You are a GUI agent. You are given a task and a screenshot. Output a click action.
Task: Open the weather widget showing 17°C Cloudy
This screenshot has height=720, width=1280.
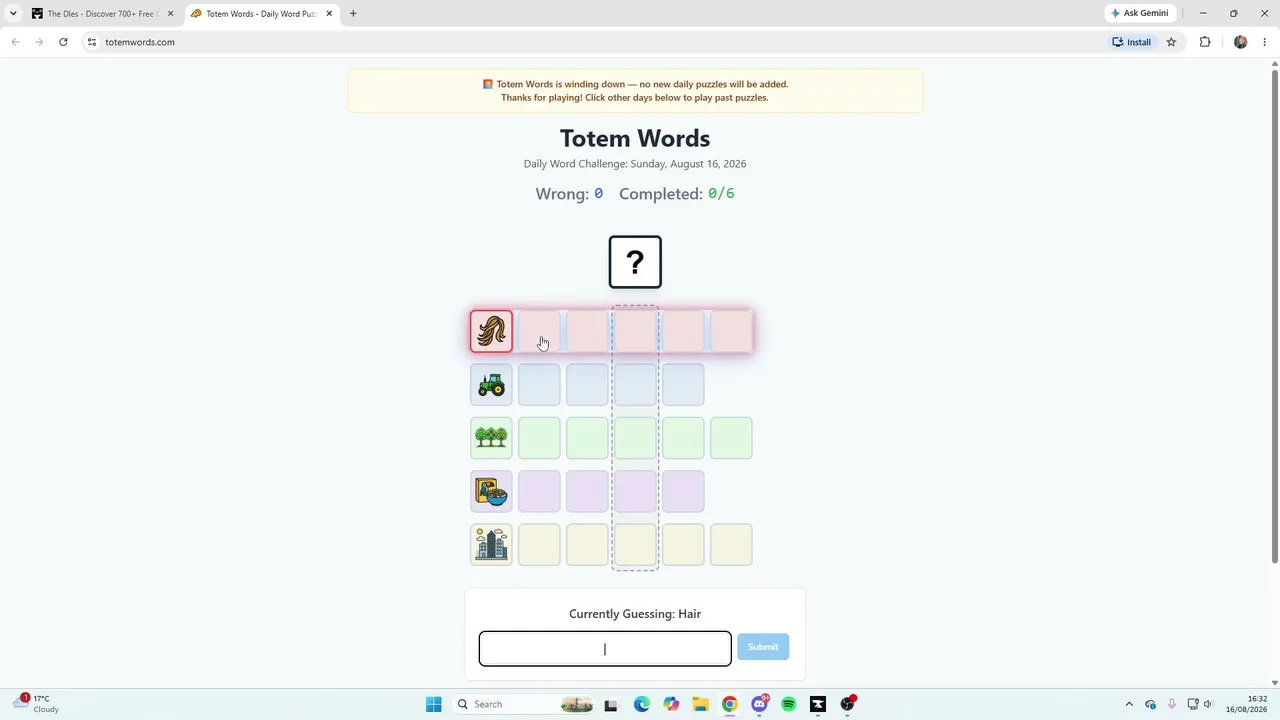pos(36,704)
